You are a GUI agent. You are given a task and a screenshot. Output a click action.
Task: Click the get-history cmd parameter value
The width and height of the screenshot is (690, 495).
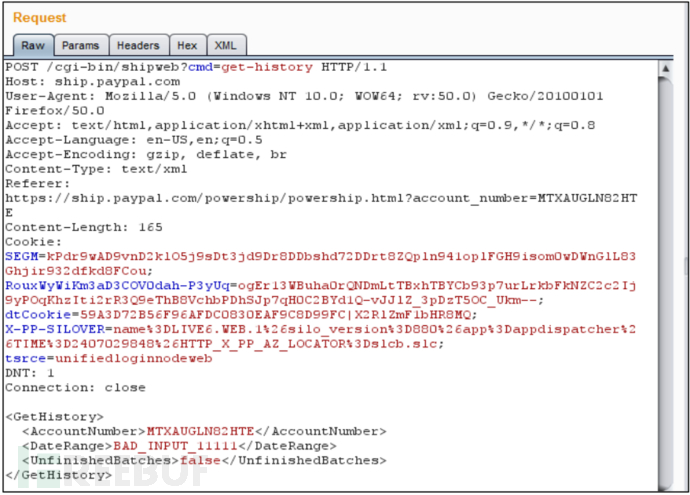pos(267,67)
